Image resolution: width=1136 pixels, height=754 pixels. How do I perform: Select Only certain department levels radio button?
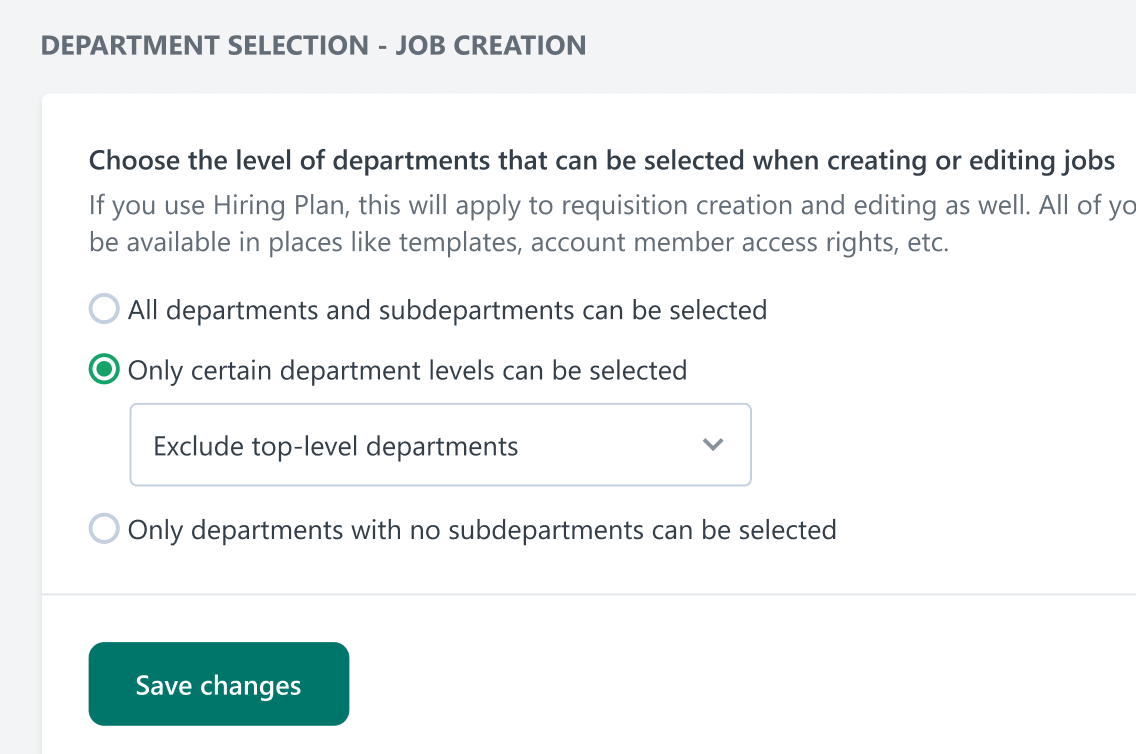tap(104, 369)
